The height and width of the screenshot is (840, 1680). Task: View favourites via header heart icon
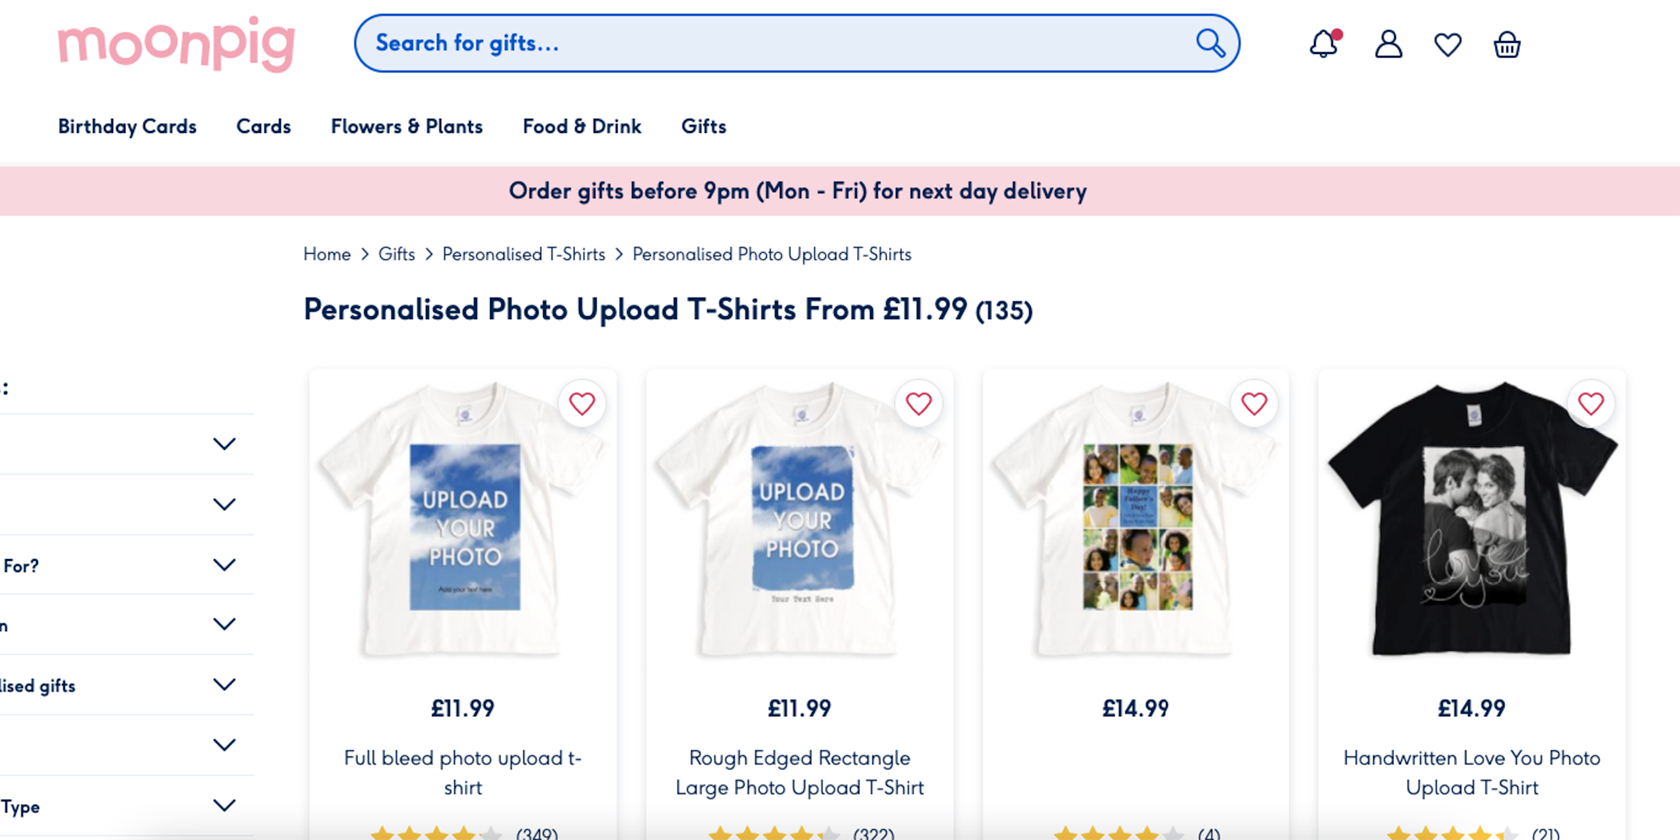tap(1447, 45)
